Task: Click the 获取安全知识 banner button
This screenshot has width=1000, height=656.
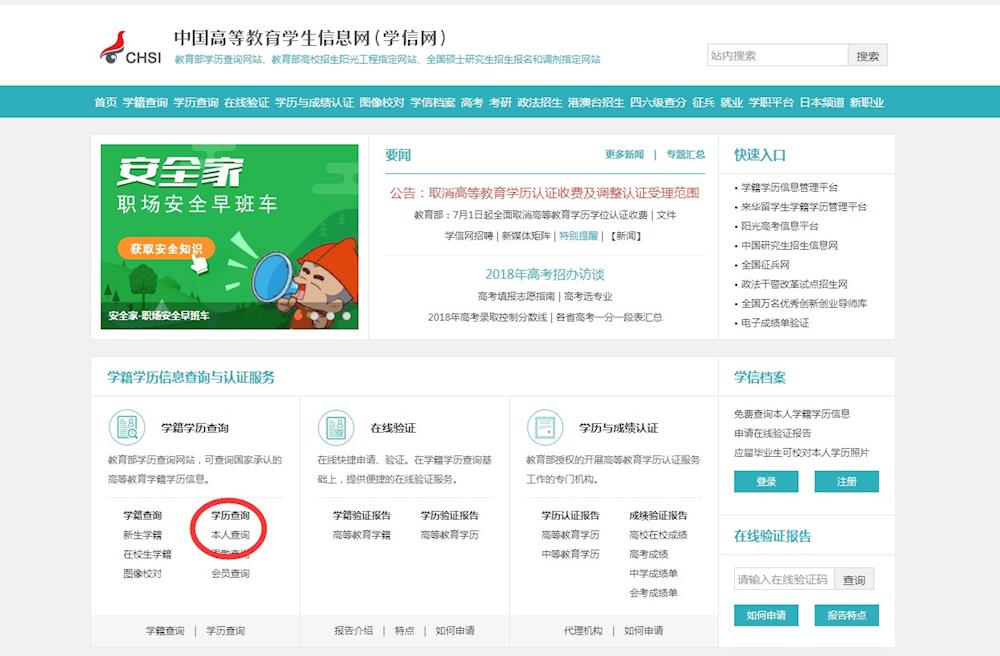Action: click(x=166, y=249)
